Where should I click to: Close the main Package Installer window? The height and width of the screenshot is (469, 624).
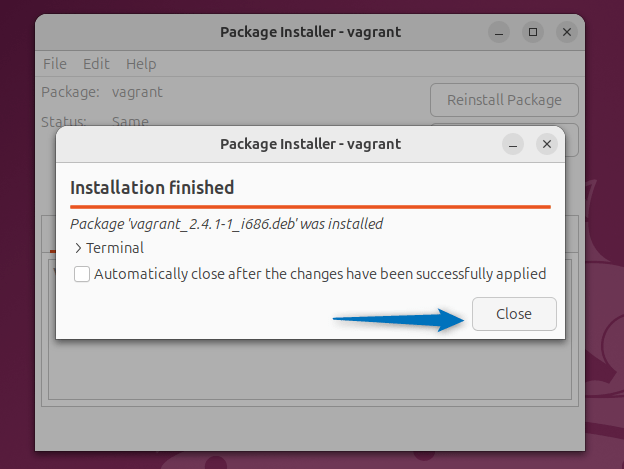click(567, 32)
